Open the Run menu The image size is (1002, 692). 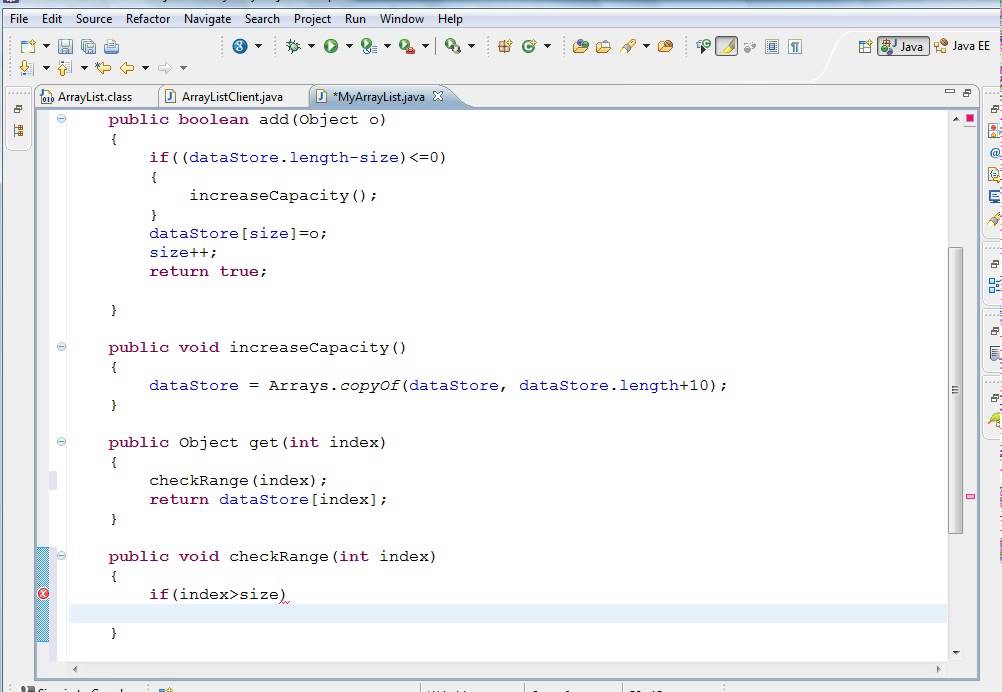[355, 19]
